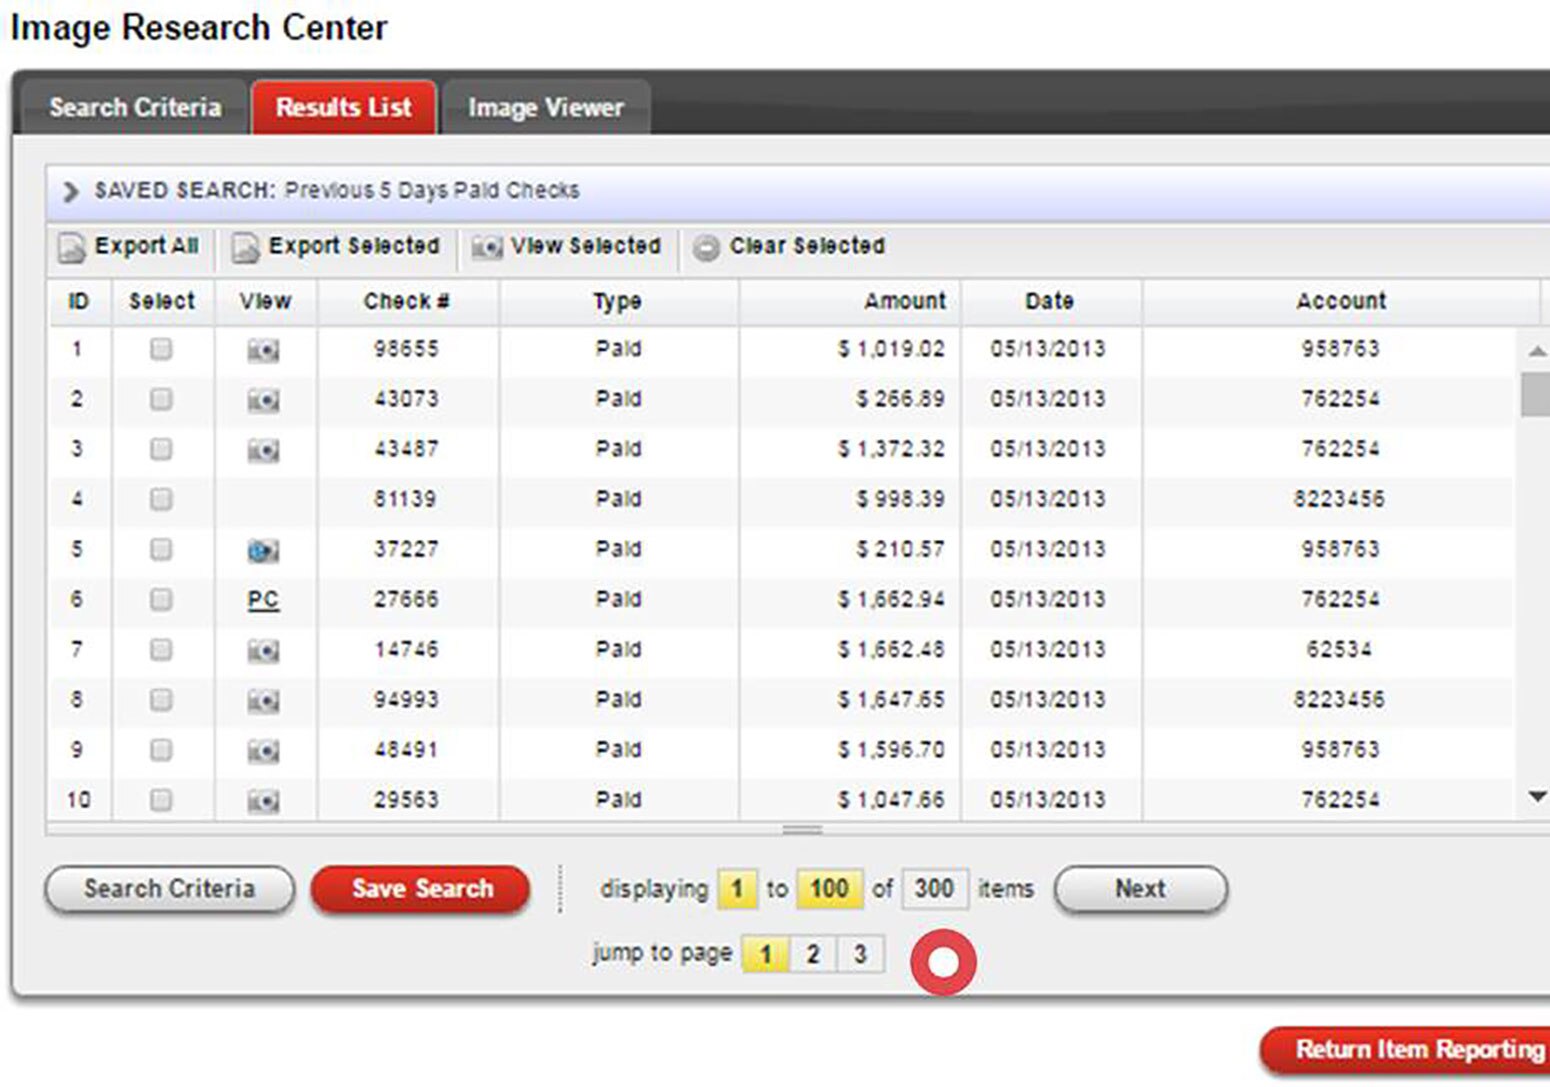The image size is (1550, 1087).
Task: Check the select box for row 8
Action: (161, 699)
